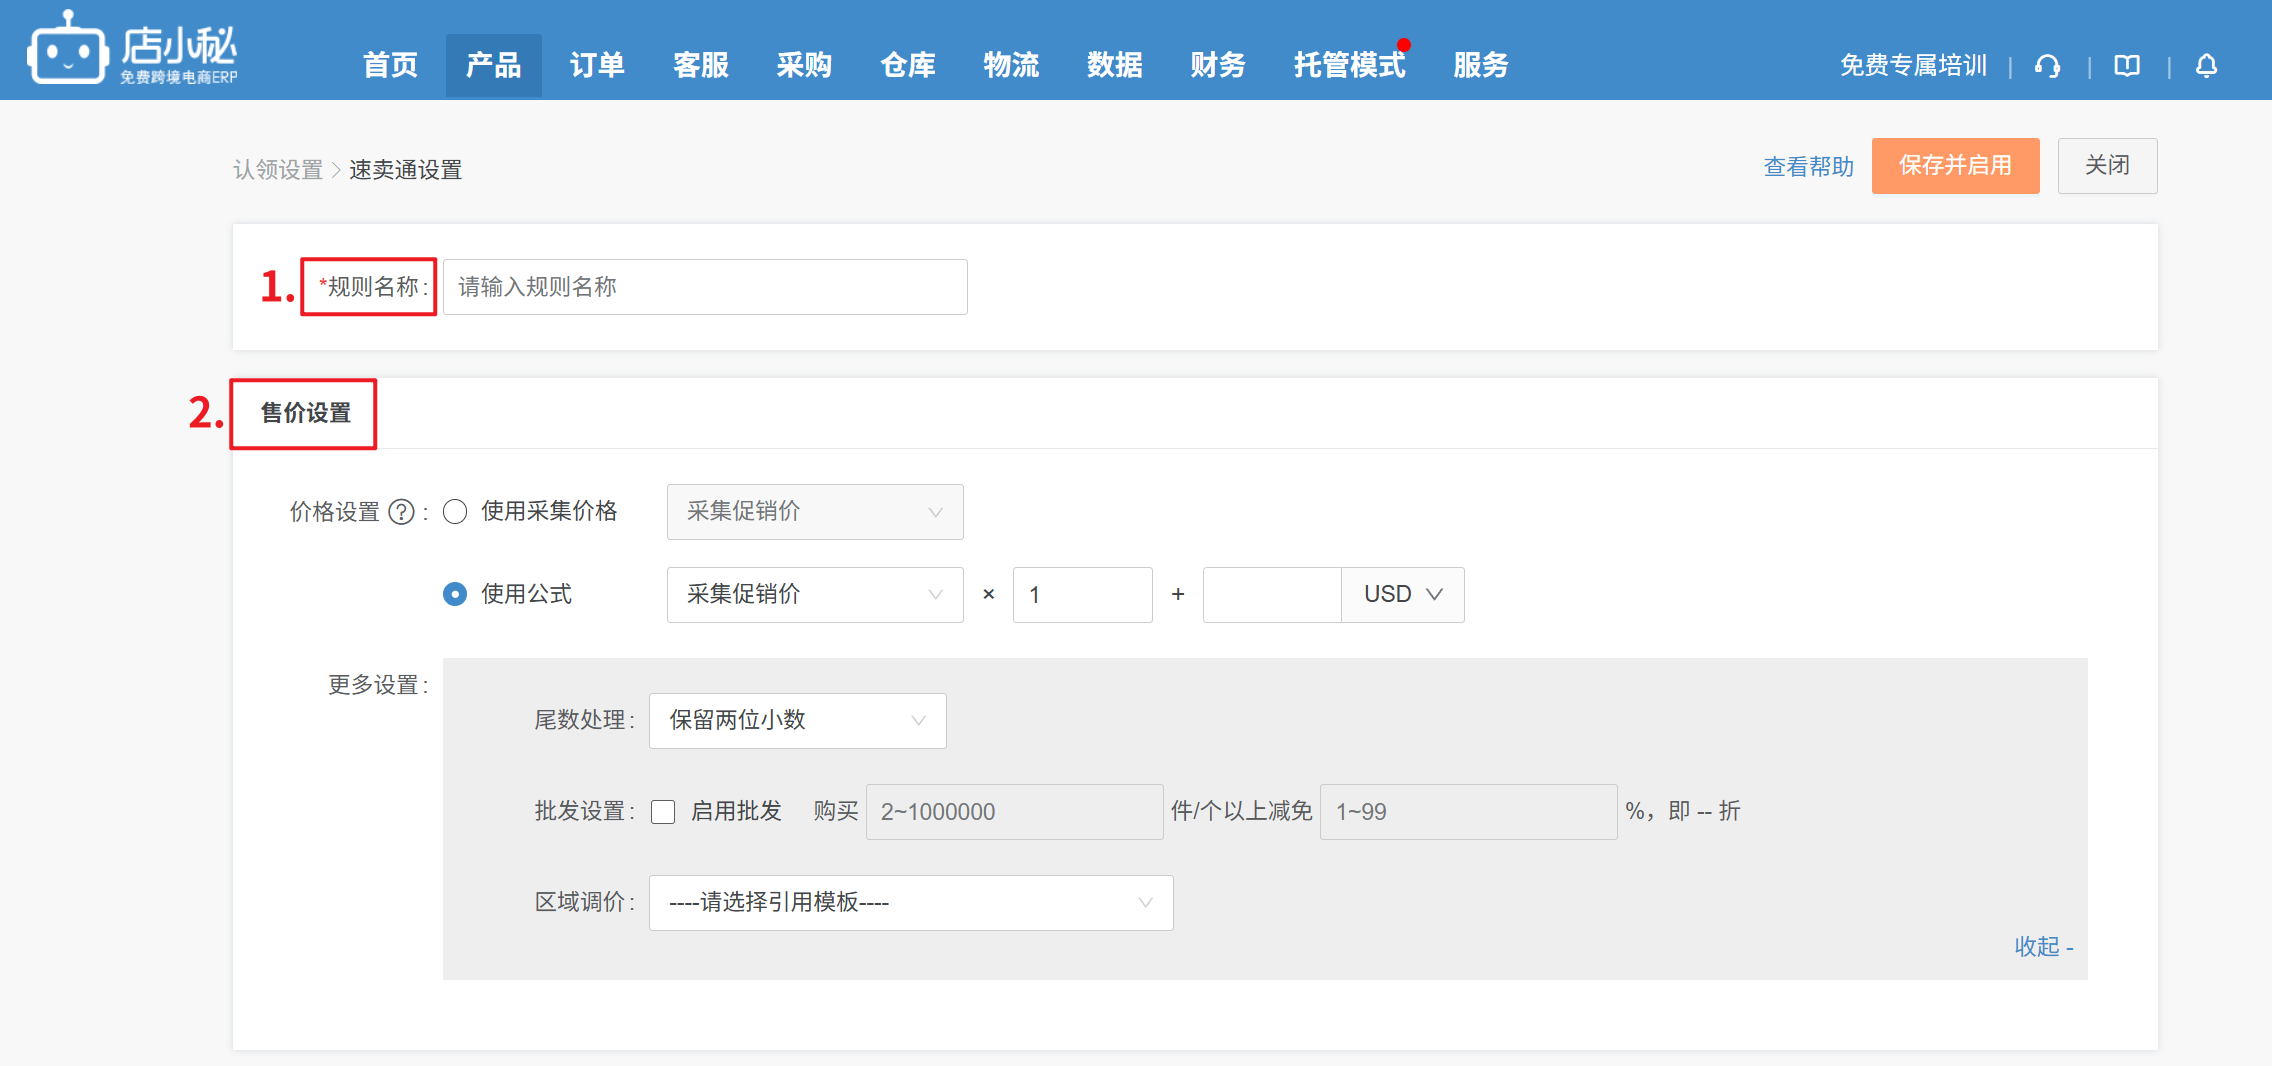The width and height of the screenshot is (2272, 1066).
Task: Click the 规则名称 input field
Action: [x=705, y=287]
